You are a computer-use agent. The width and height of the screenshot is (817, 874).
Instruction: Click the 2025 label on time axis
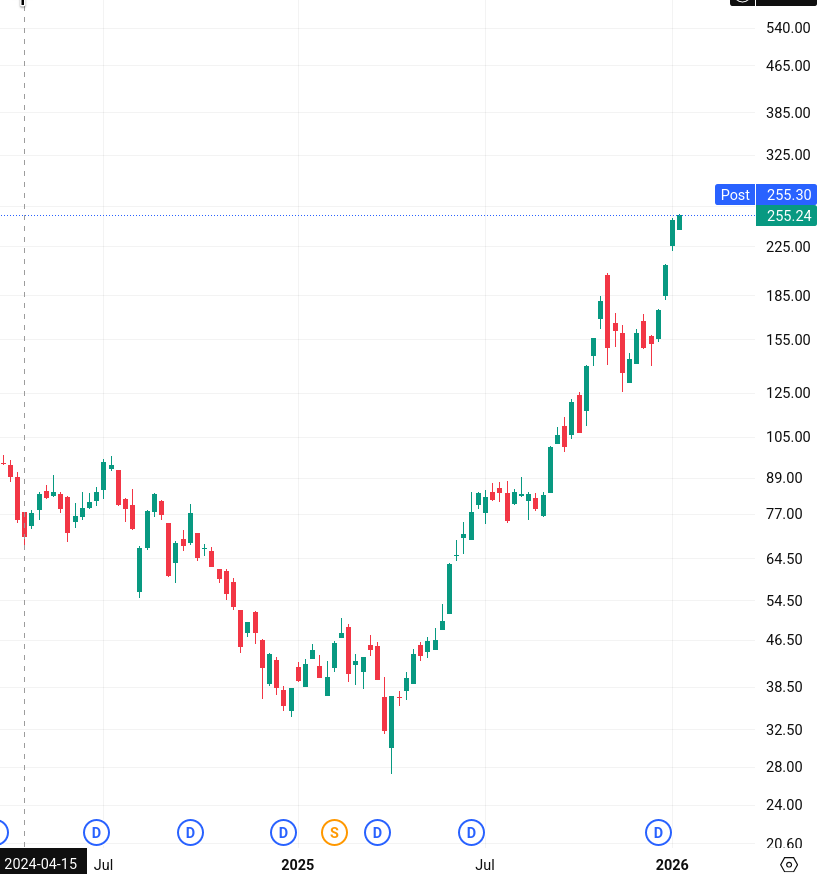click(297, 864)
